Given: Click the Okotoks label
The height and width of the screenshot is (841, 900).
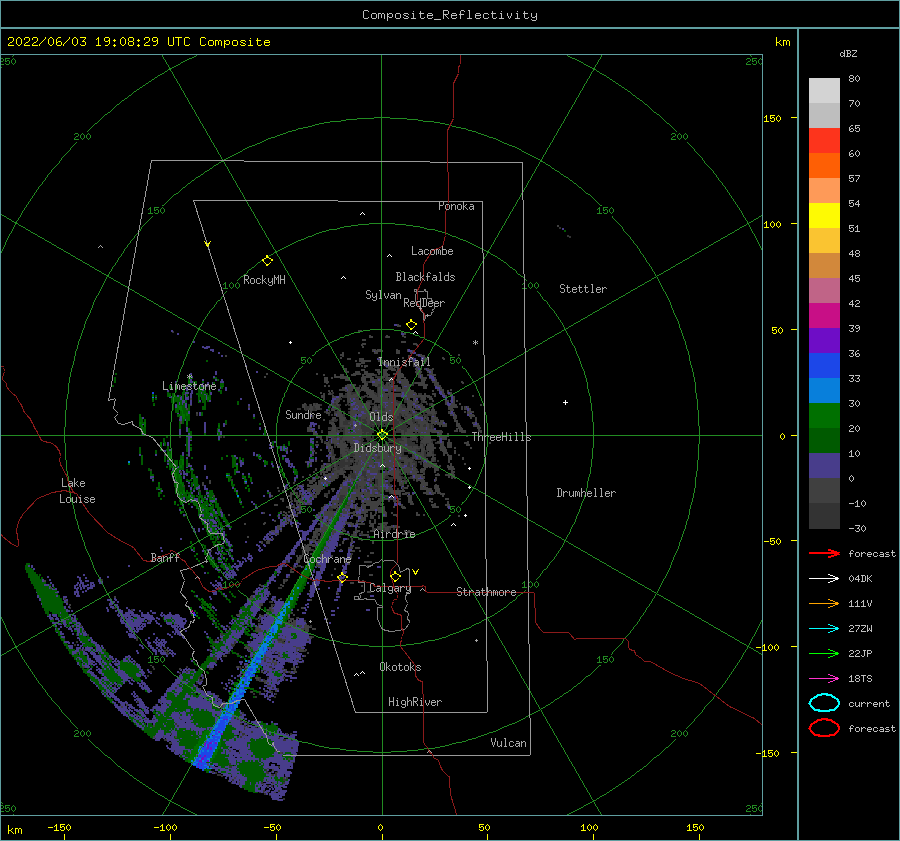Looking at the screenshot, I should tap(400, 667).
